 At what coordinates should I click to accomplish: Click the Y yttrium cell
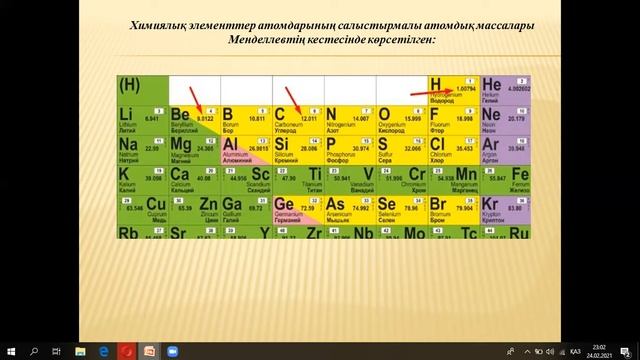click(x=247, y=232)
